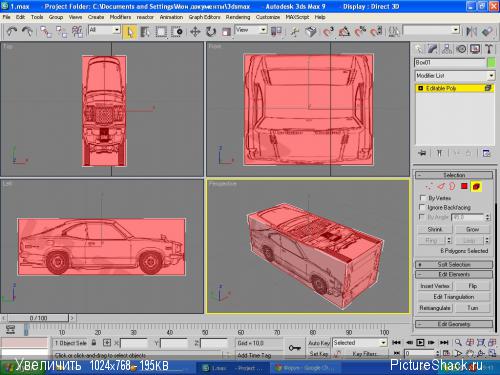
Task: Click the Grow selection button
Action: click(473, 229)
